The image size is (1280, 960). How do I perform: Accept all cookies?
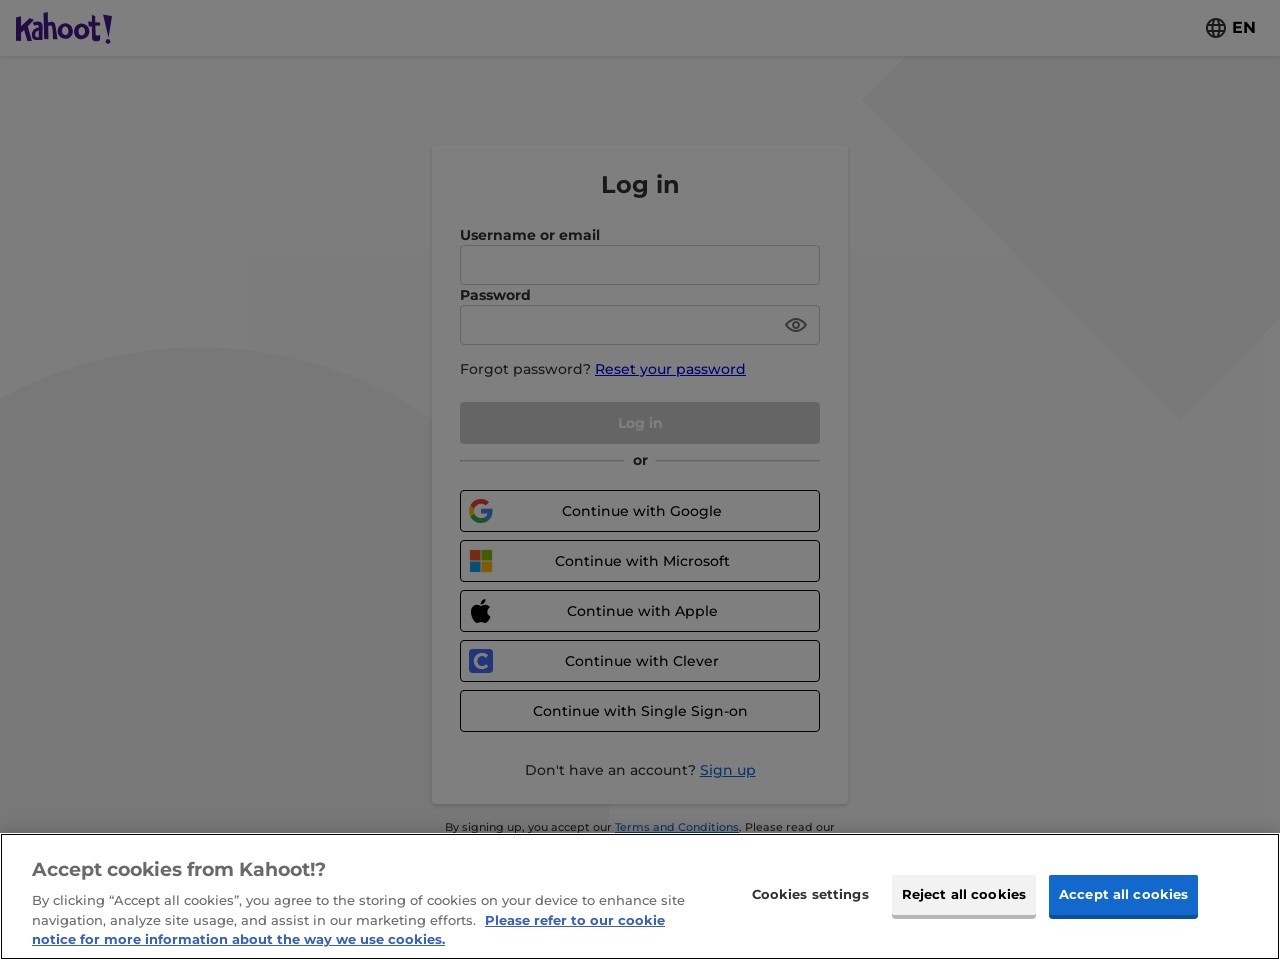click(1123, 895)
